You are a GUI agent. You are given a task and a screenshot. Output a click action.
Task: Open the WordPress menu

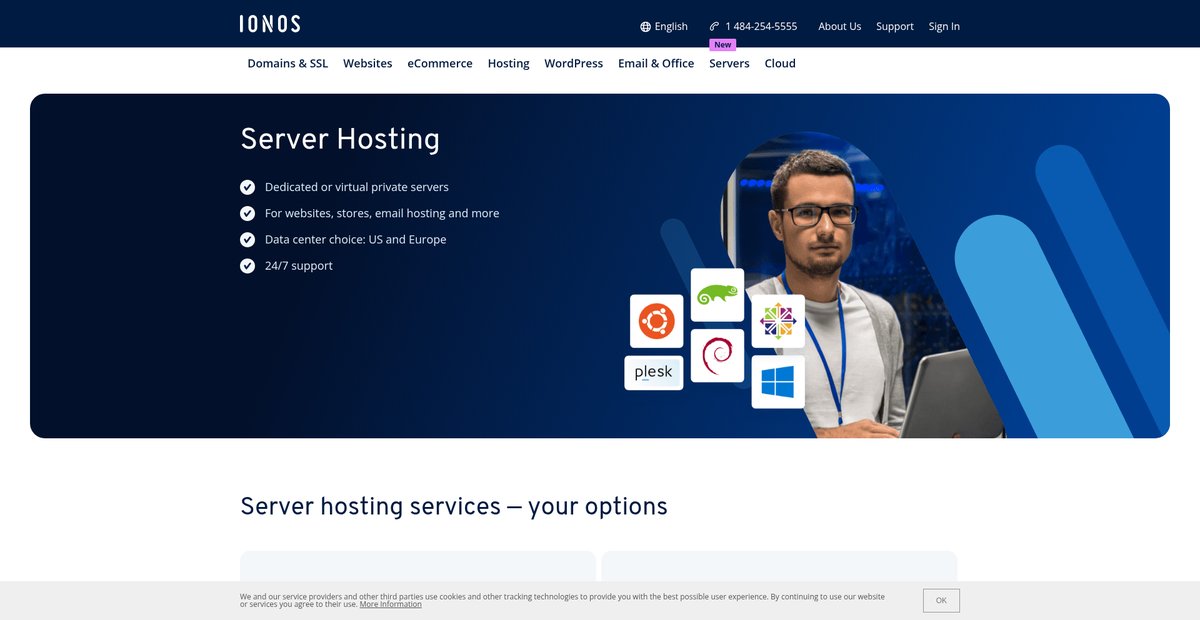(x=574, y=63)
